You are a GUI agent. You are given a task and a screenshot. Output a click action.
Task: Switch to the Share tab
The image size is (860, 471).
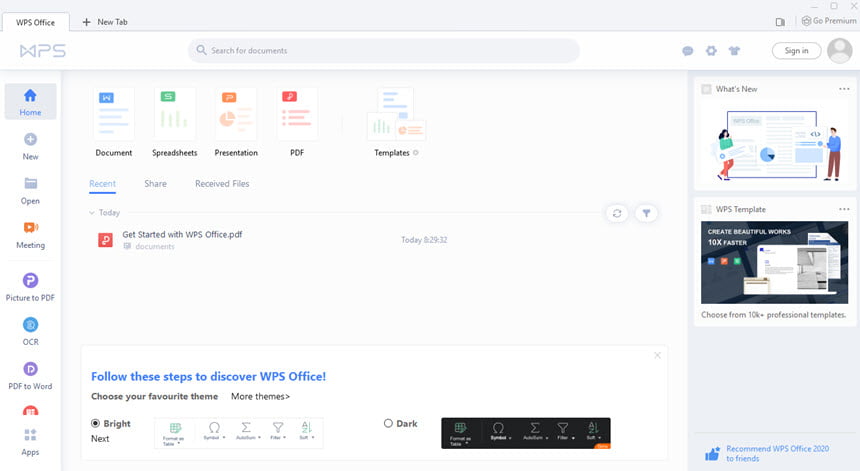click(155, 184)
